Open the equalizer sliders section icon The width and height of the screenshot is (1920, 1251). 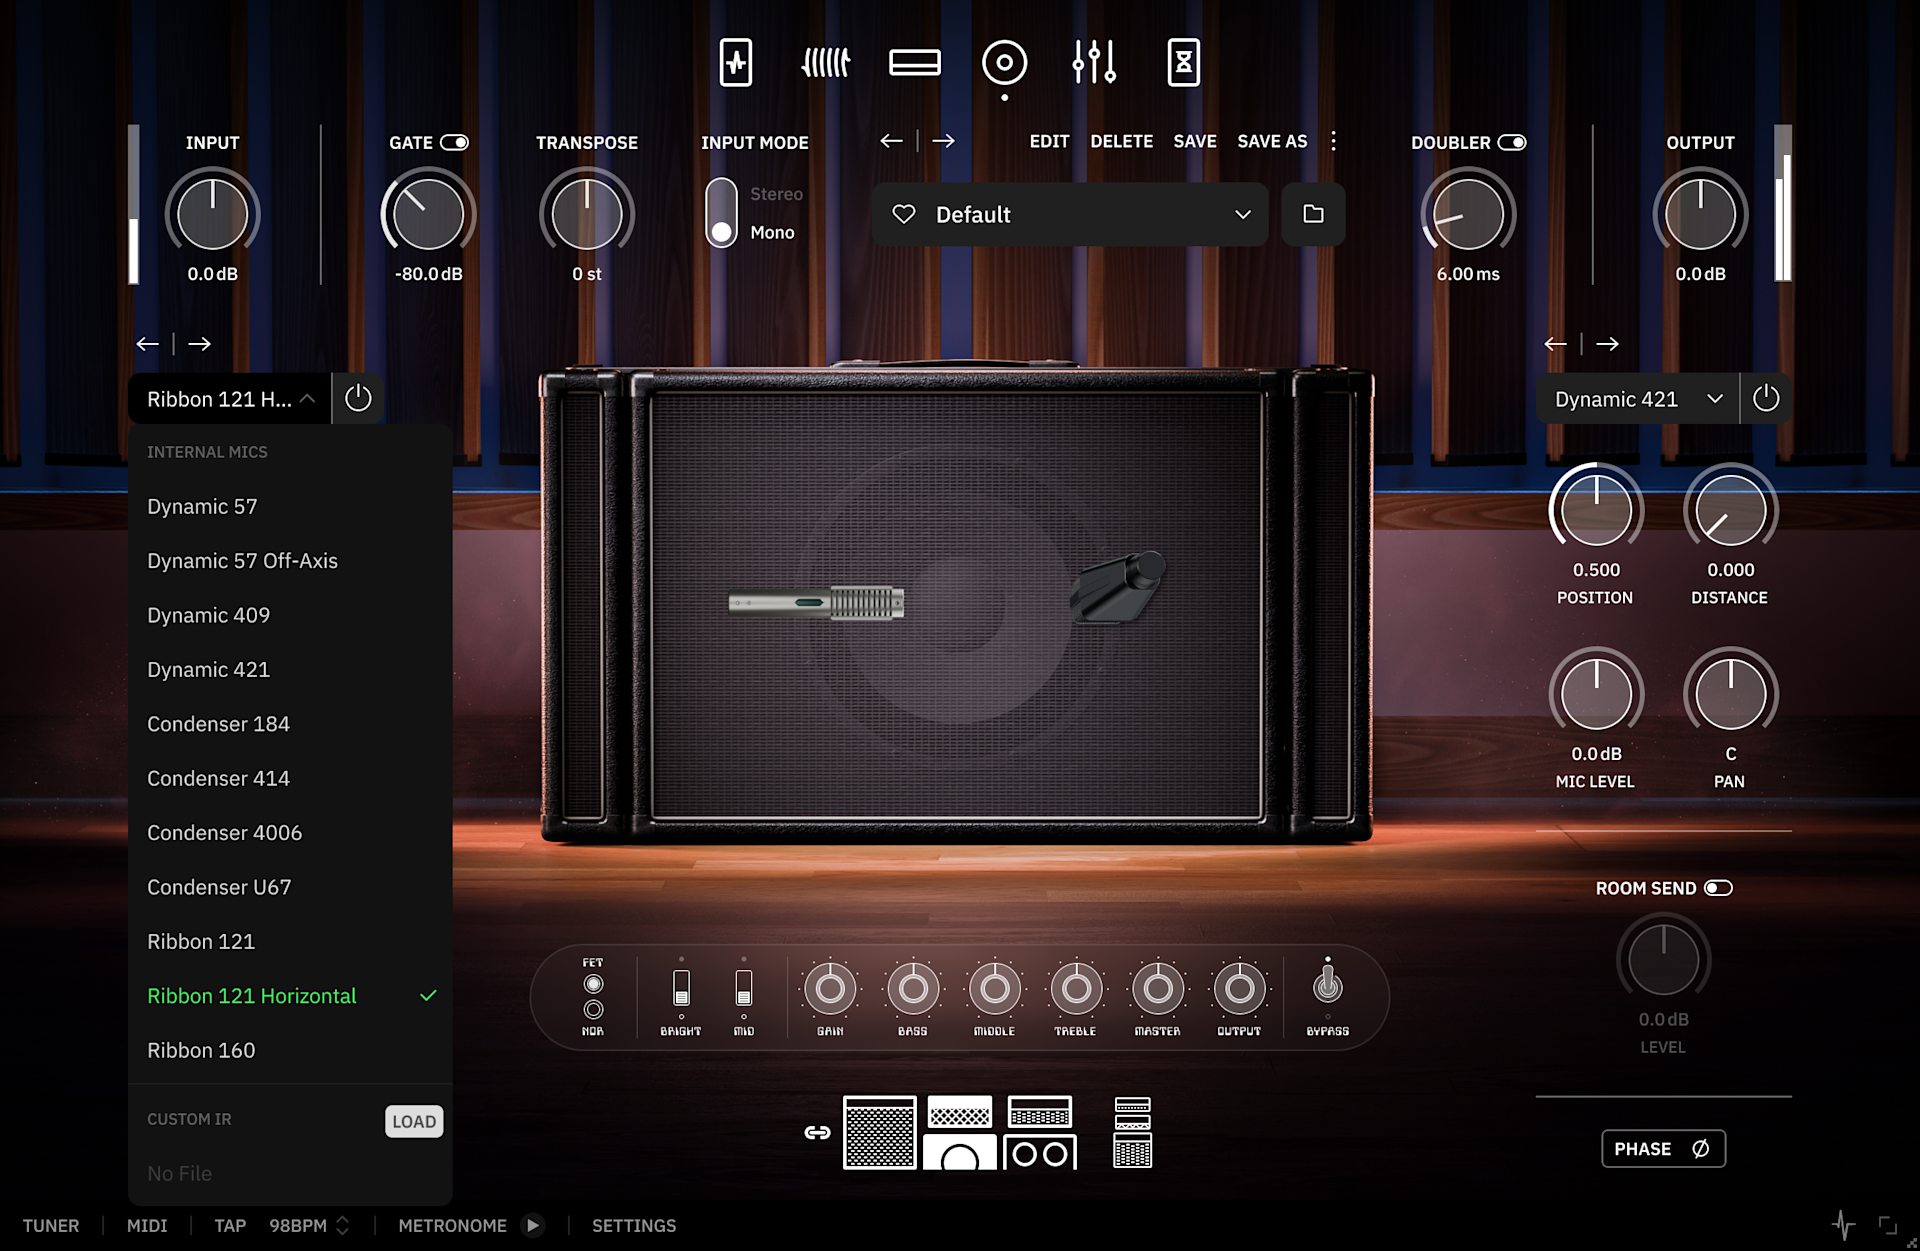pyautogui.click(x=1094, y=63)
